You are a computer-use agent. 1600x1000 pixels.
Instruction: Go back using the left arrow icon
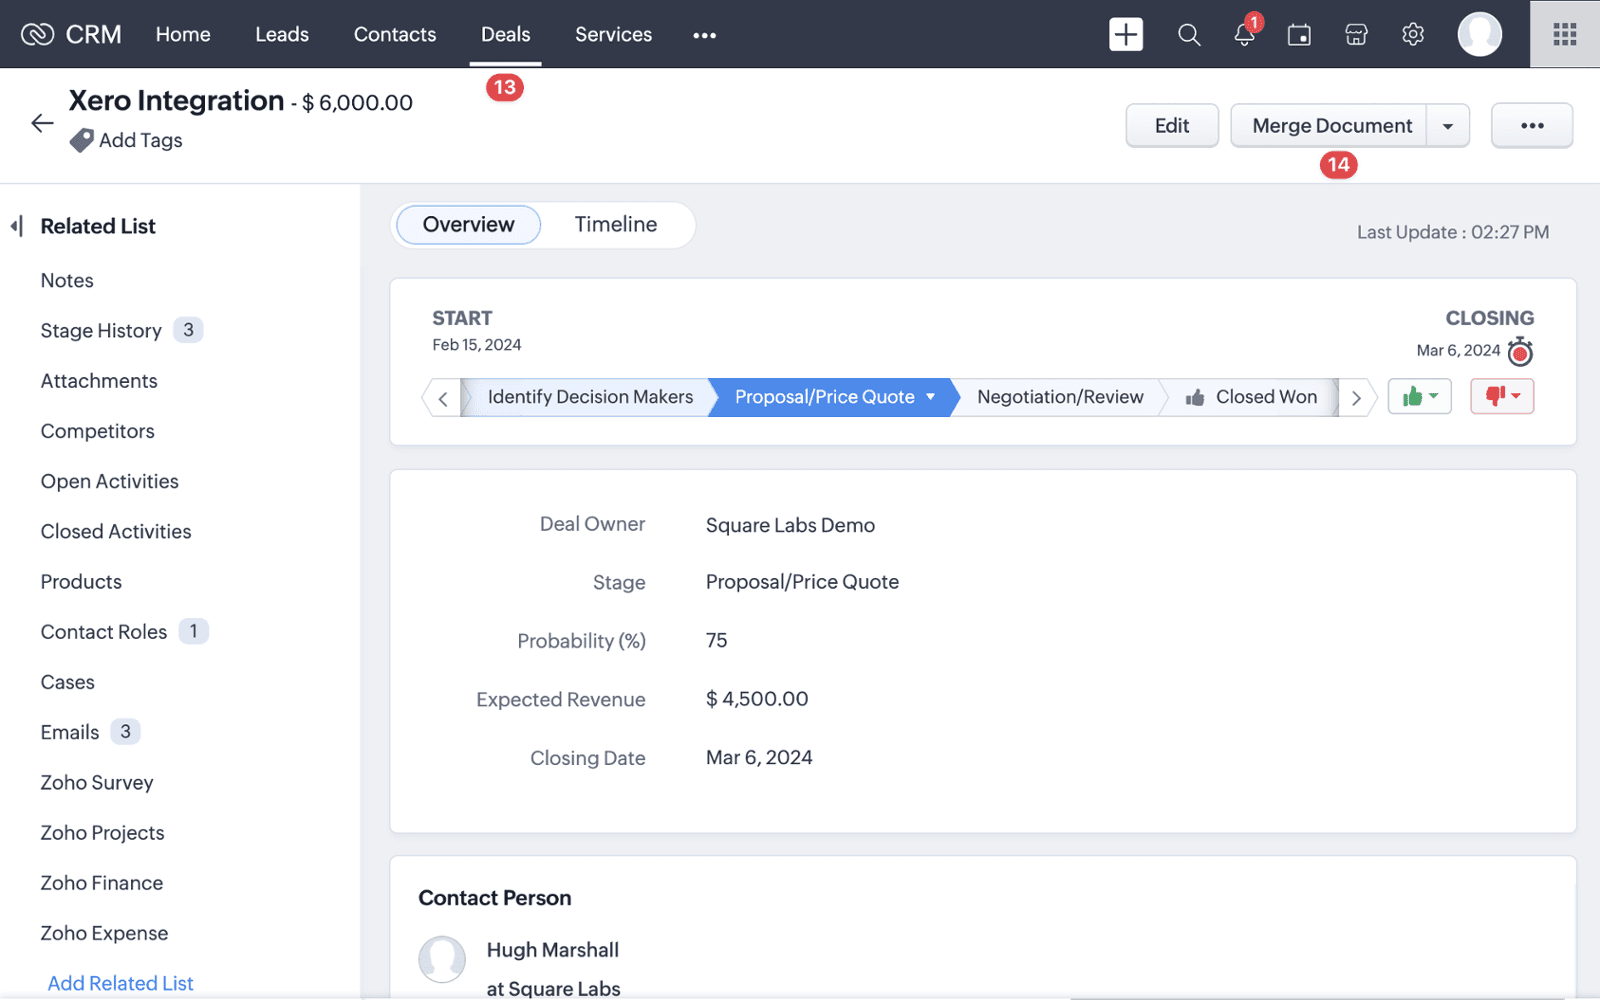42,123
